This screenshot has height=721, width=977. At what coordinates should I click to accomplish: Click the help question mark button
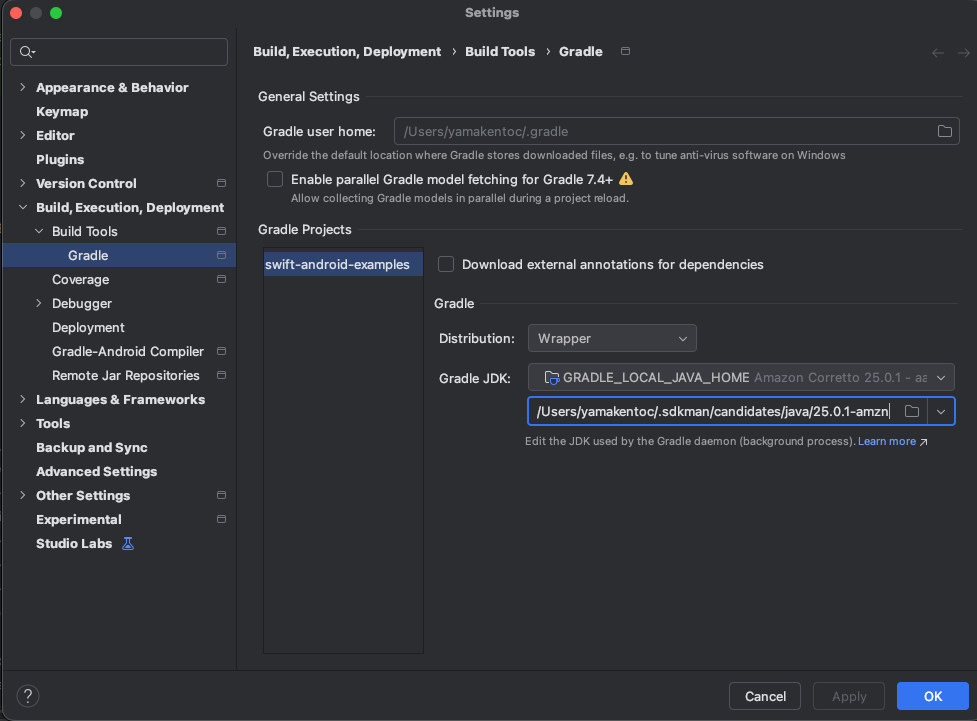pyautogui.click(x=28, y=696)
